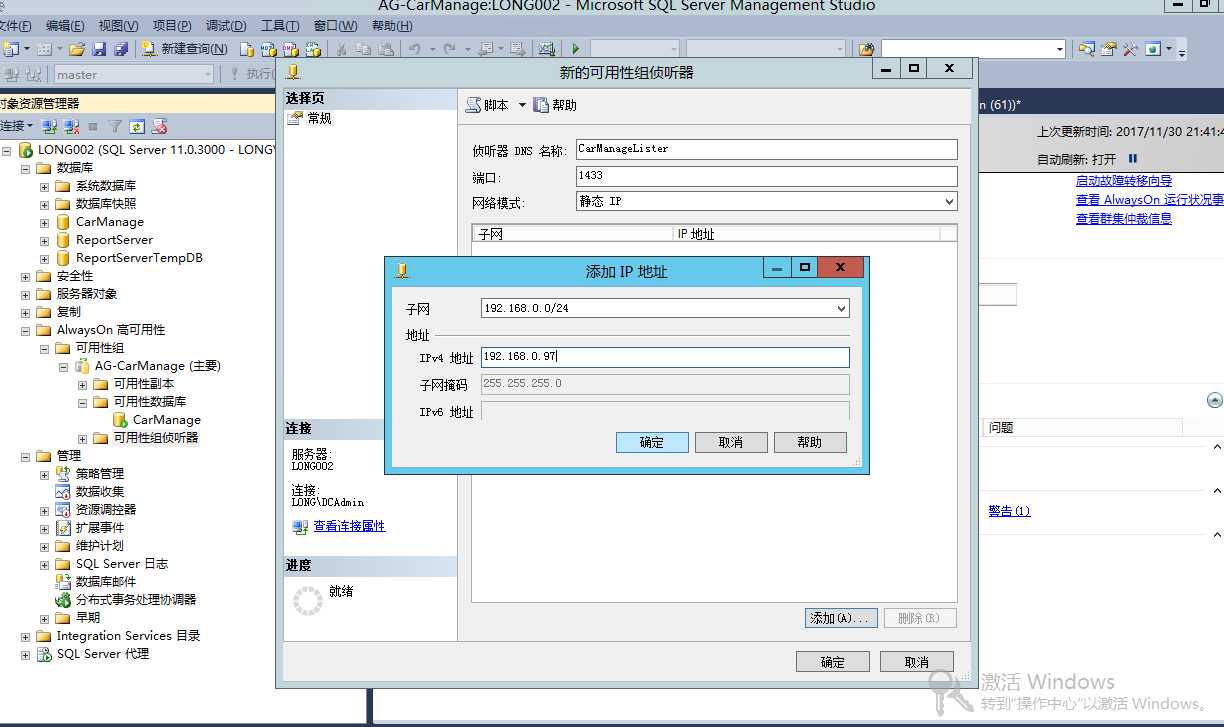Open the 视图(V) menu
Image resolution: width=1224 pixels, height=727 pixels.
119,26
